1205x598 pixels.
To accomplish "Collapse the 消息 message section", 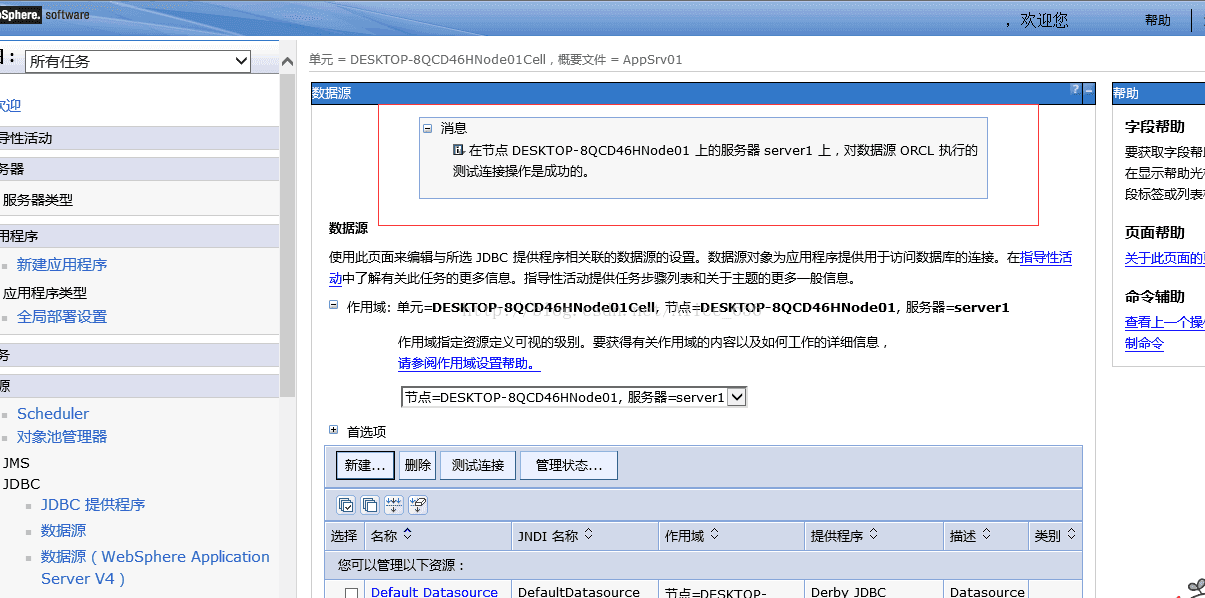I will coord(427,128).
